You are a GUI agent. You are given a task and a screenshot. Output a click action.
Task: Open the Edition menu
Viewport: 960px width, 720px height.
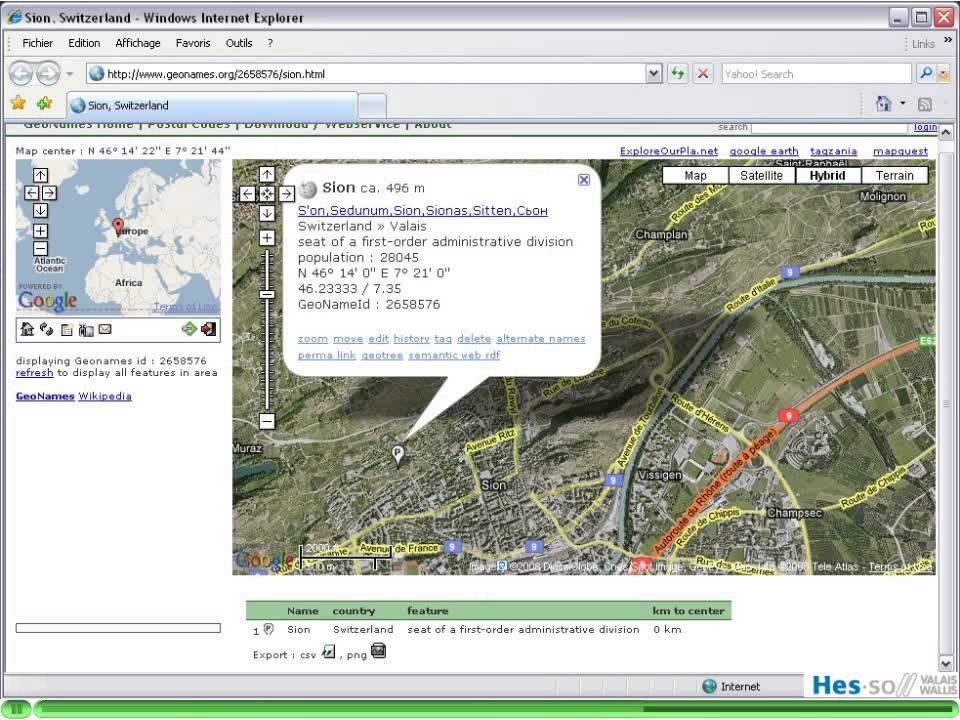(x=84, y=43)
